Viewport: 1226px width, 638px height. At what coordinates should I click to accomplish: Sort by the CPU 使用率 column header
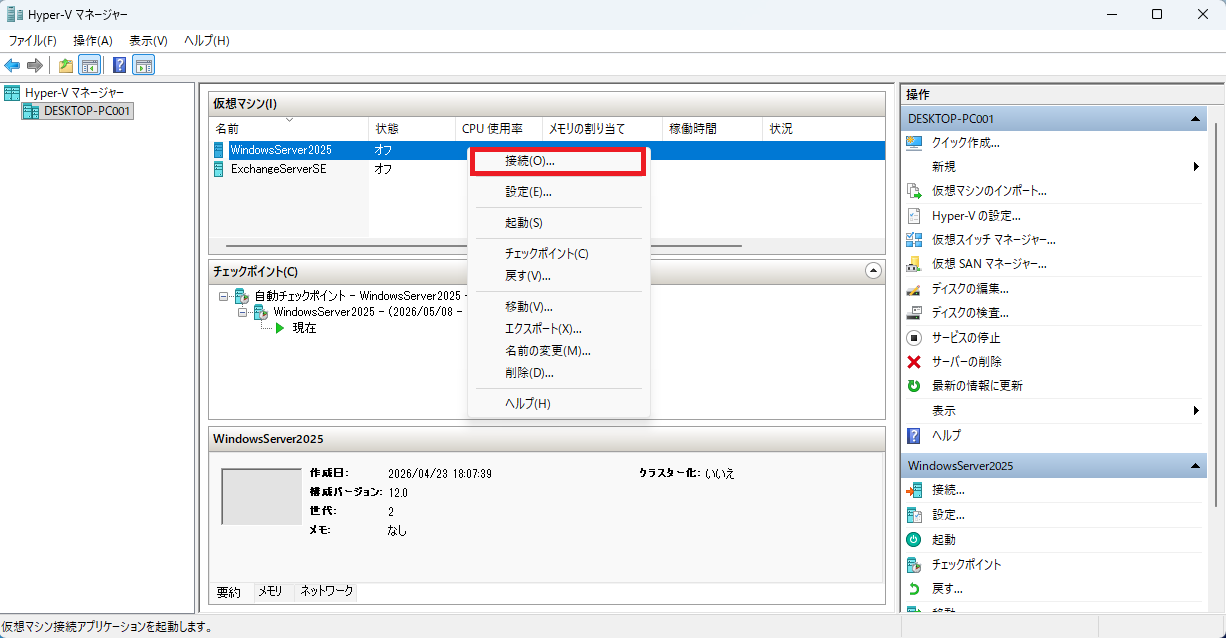pos(499,129)
